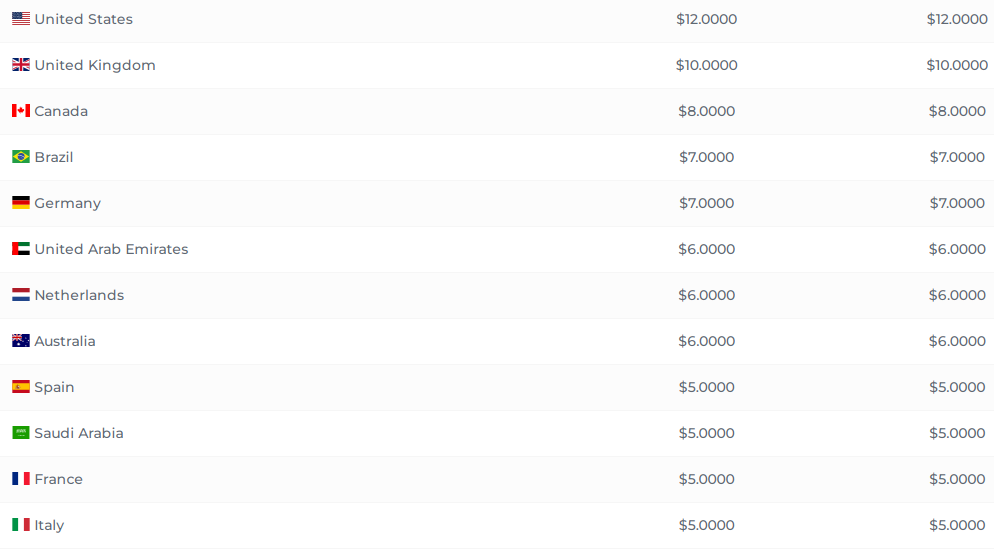Click the France flag icon
Screen dimensions: 994x549
[21, 479]
